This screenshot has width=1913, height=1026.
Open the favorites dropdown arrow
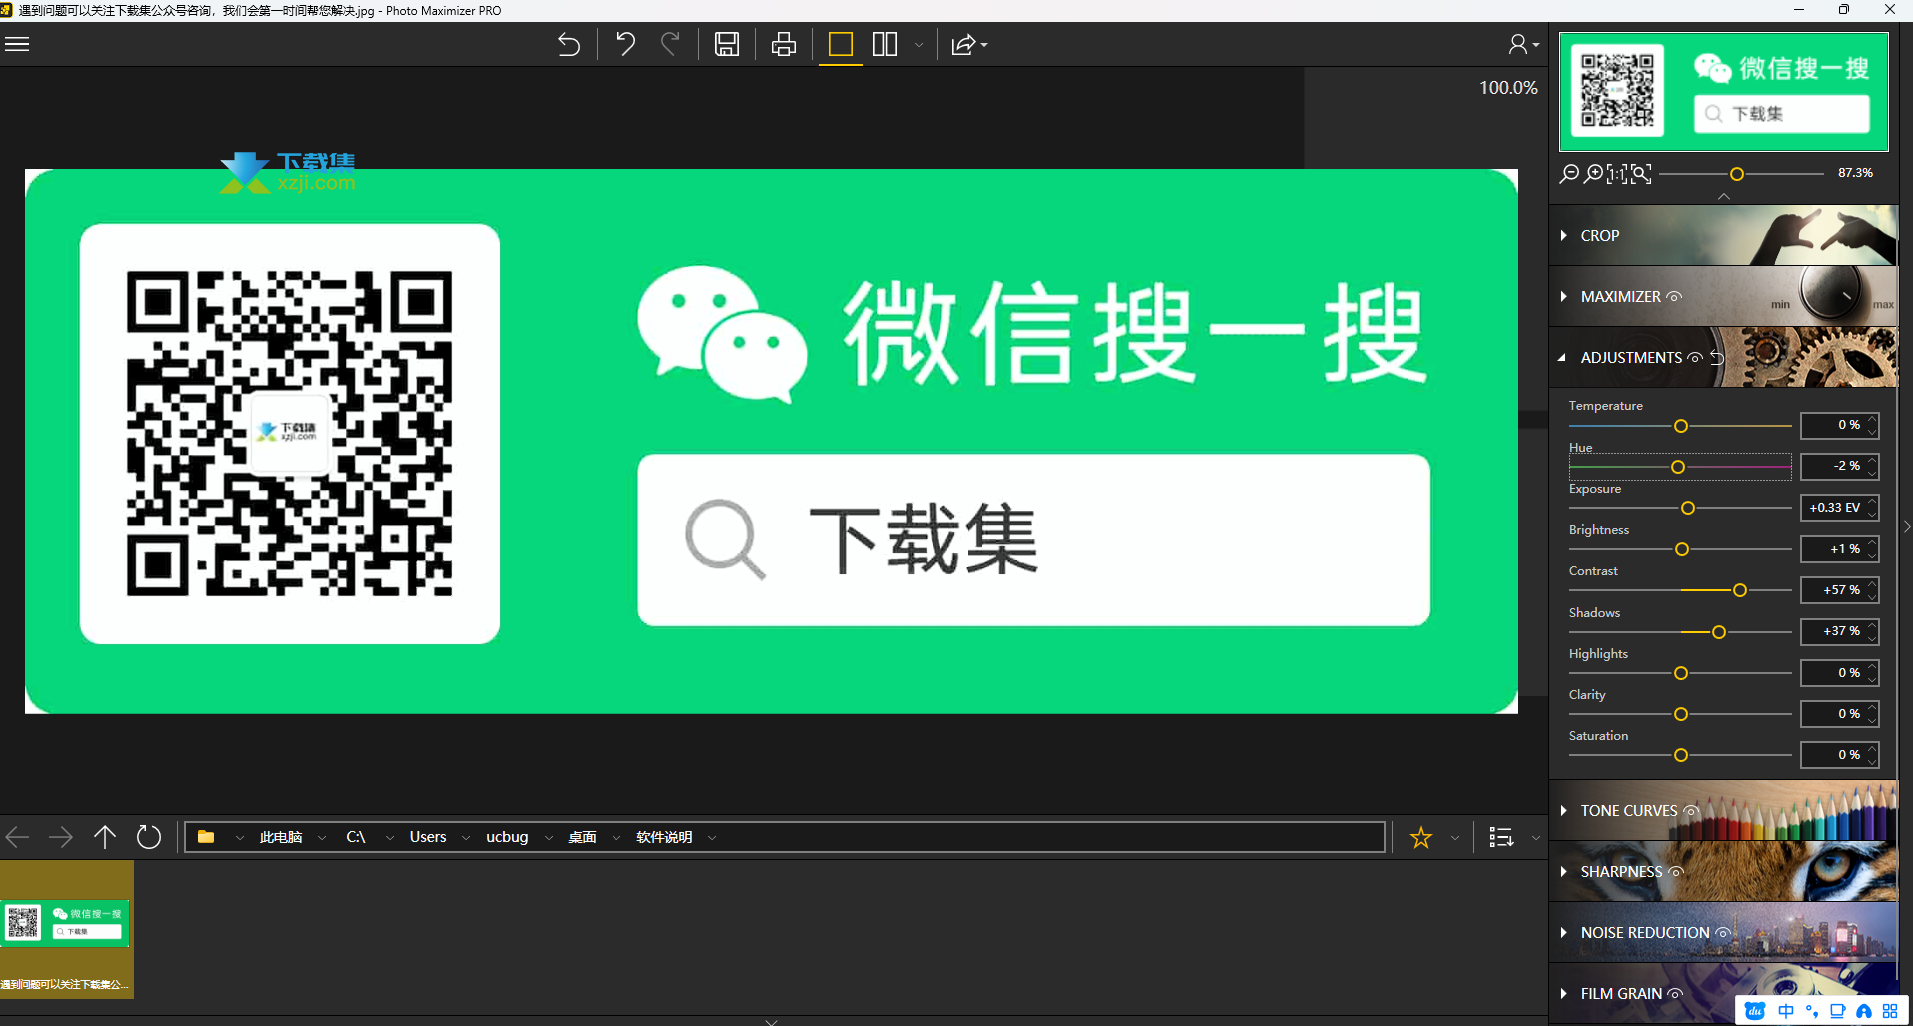(1455, 838)
